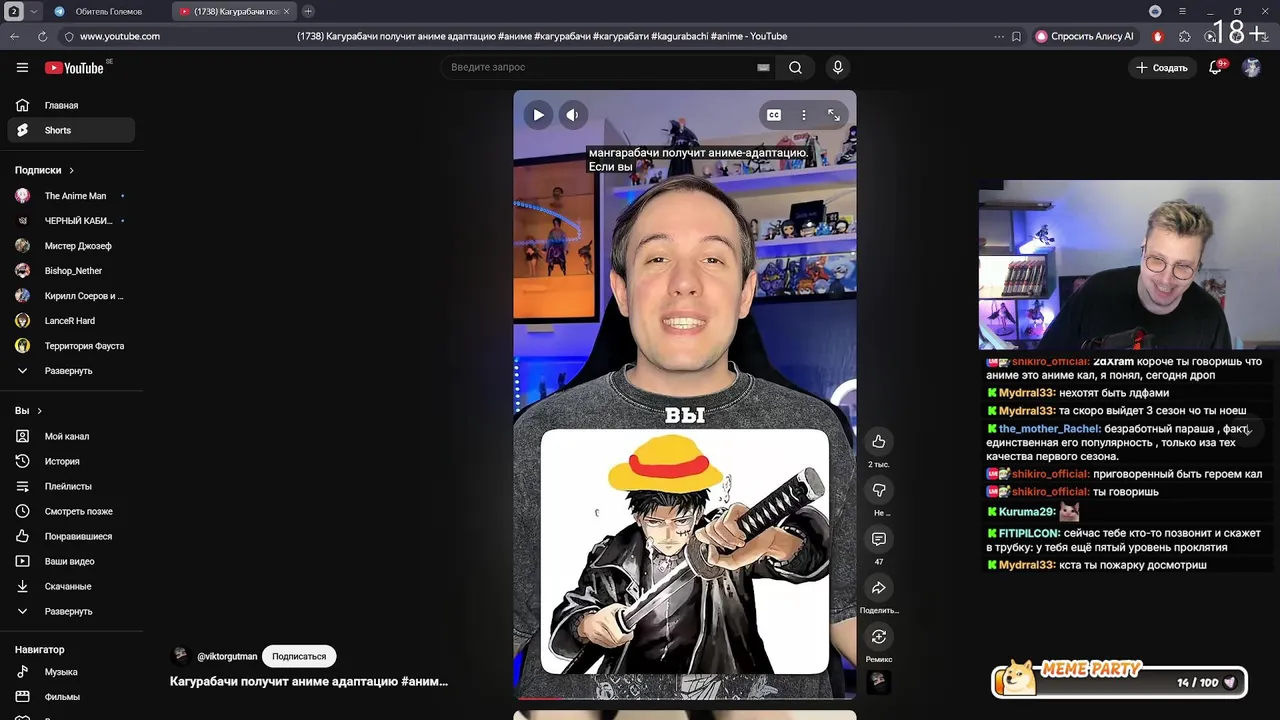Image resolution: width=1280 pixels, height=720 pixels.
Task: Open Мой канал
Action: point(70,436)
